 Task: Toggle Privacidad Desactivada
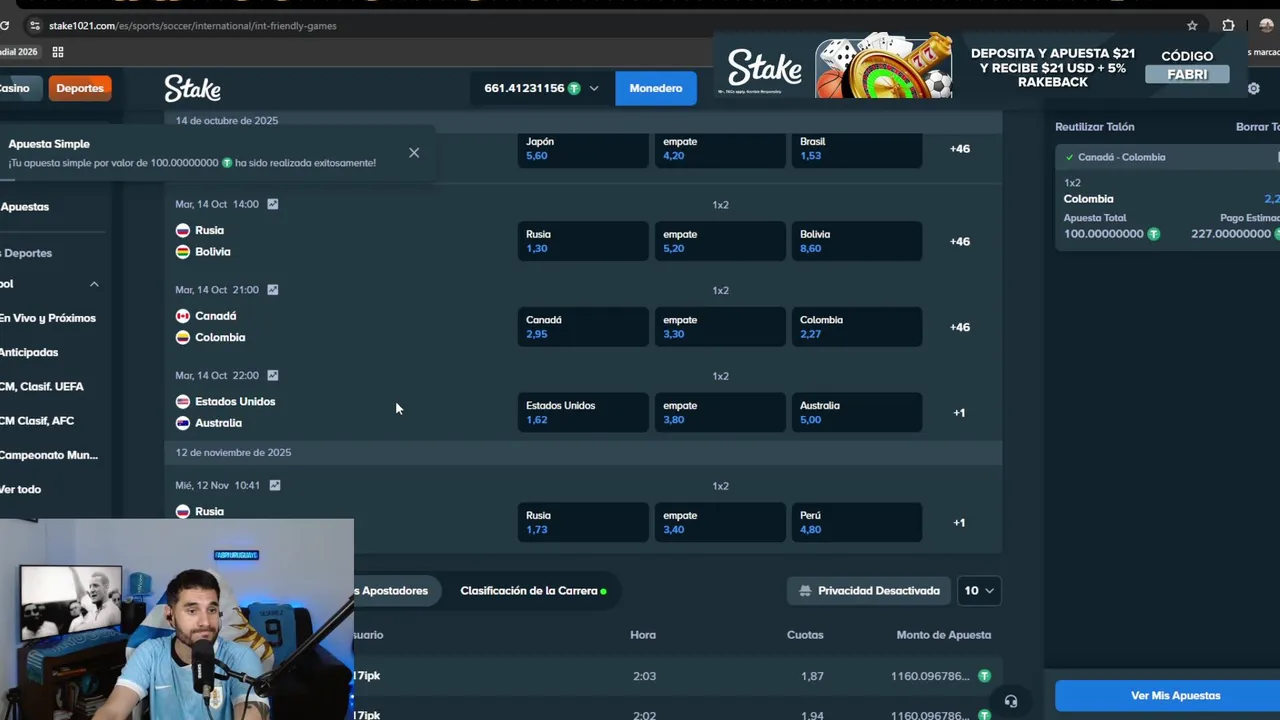[x=869, y=591]
